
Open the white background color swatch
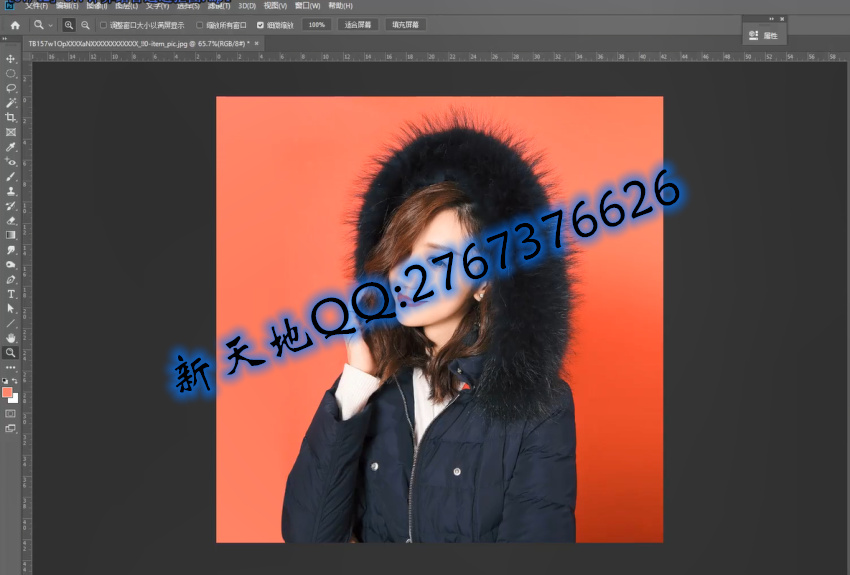(15, 399)
